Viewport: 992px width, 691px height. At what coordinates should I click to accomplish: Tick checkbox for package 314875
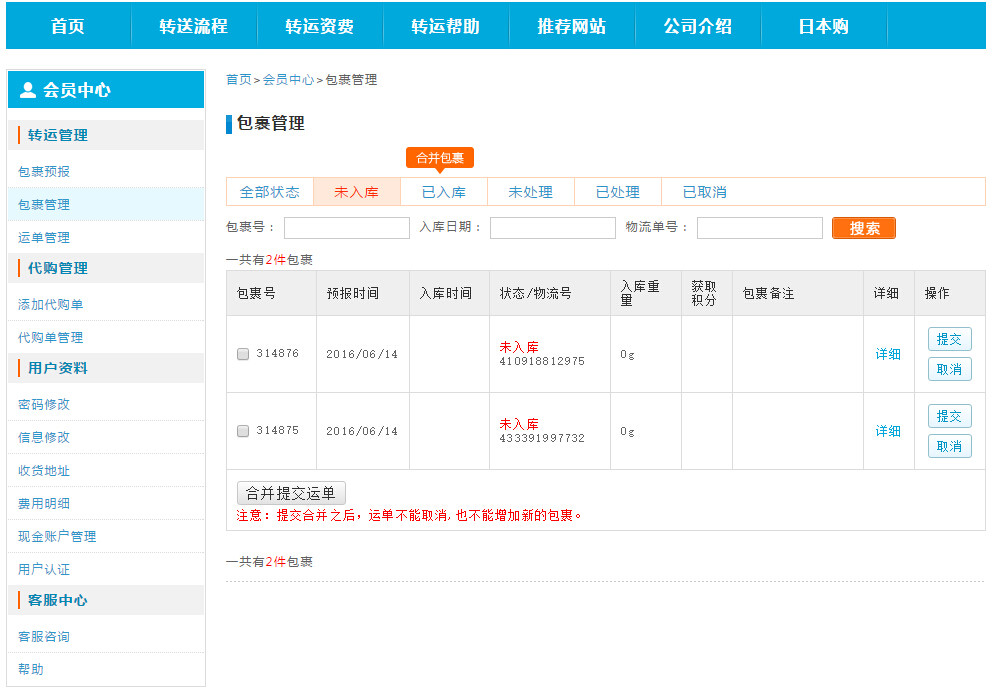pos(243,431)
